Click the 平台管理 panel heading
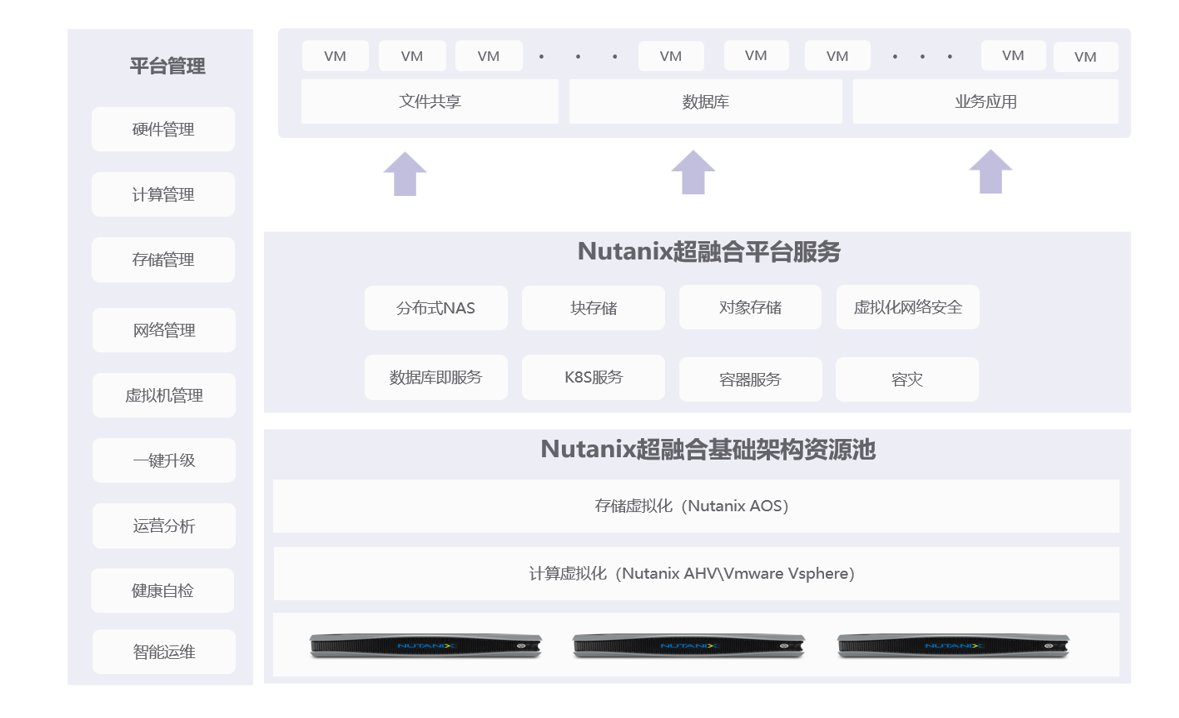The height and width of the screenshot is (718, 1179). [167, 66]
